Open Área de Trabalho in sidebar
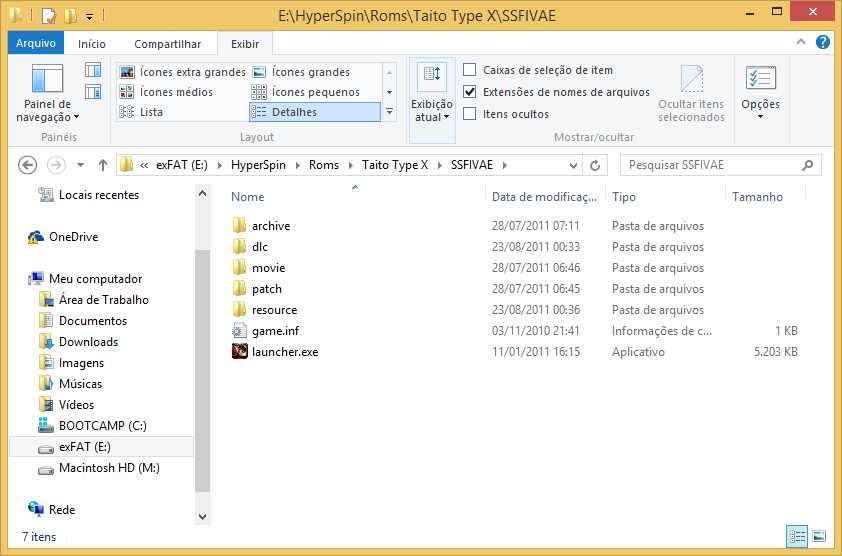 click(x=95, y=299)
